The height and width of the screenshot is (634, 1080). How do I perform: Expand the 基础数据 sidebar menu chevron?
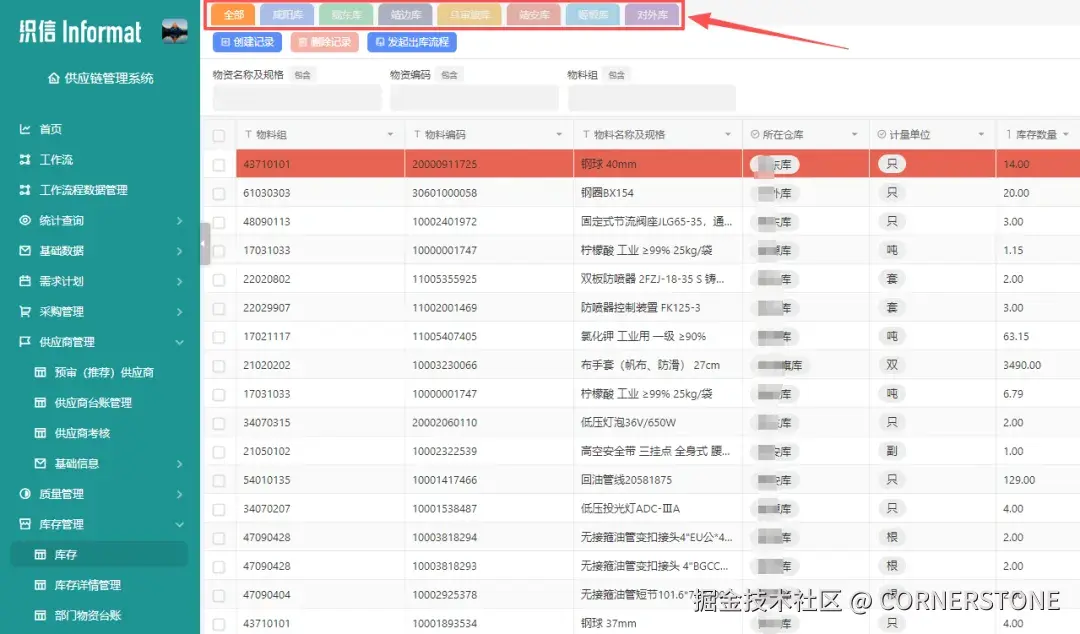[179, 251]
